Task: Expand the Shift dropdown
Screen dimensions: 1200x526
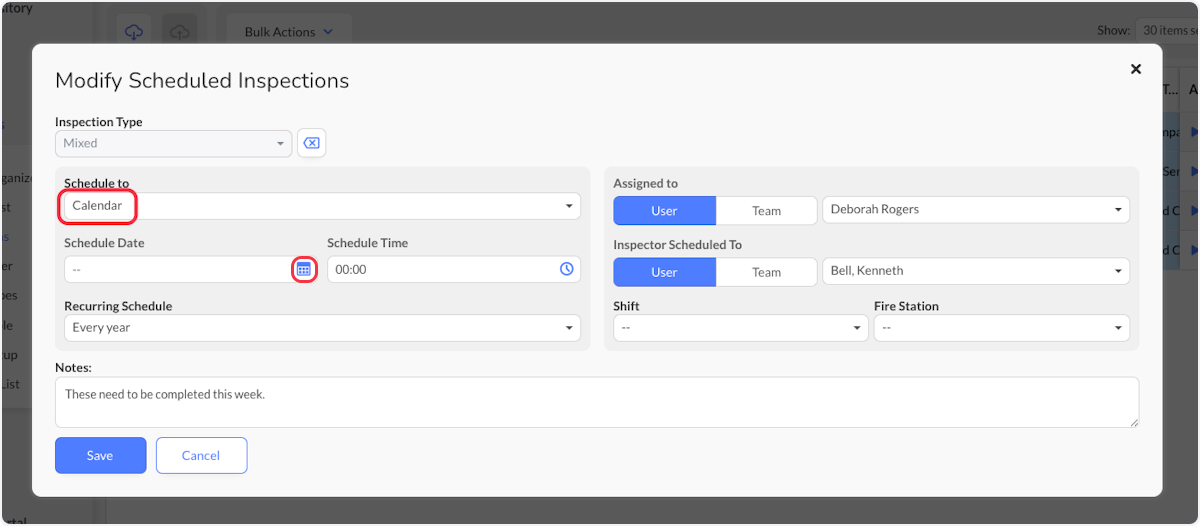Action: (x=741, y=328)
